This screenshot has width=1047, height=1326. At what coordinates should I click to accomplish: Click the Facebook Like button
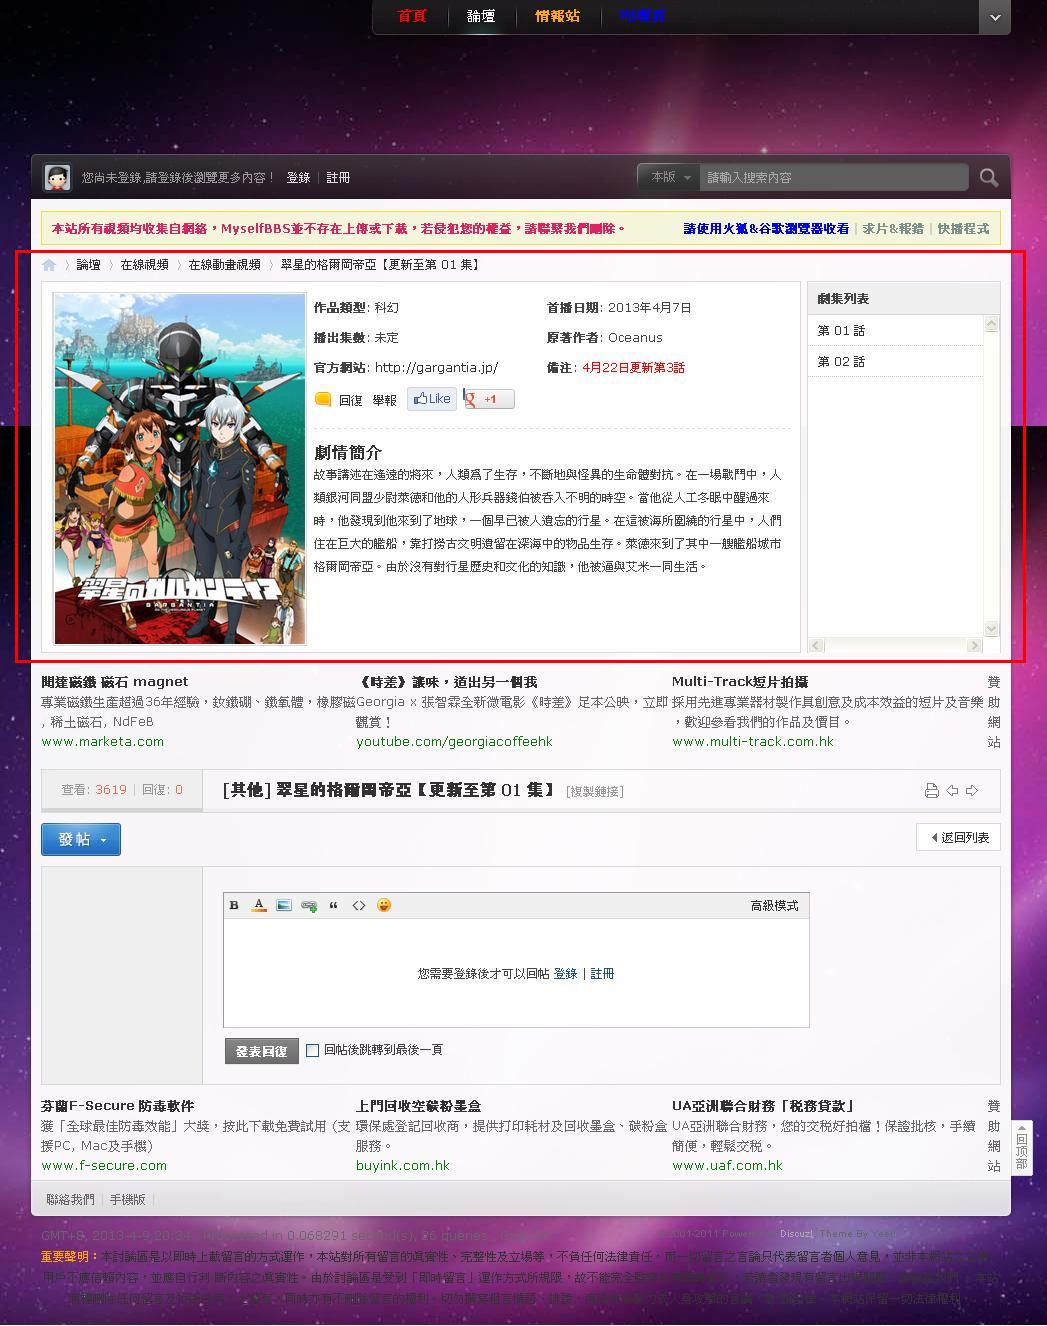pos(432,399)
